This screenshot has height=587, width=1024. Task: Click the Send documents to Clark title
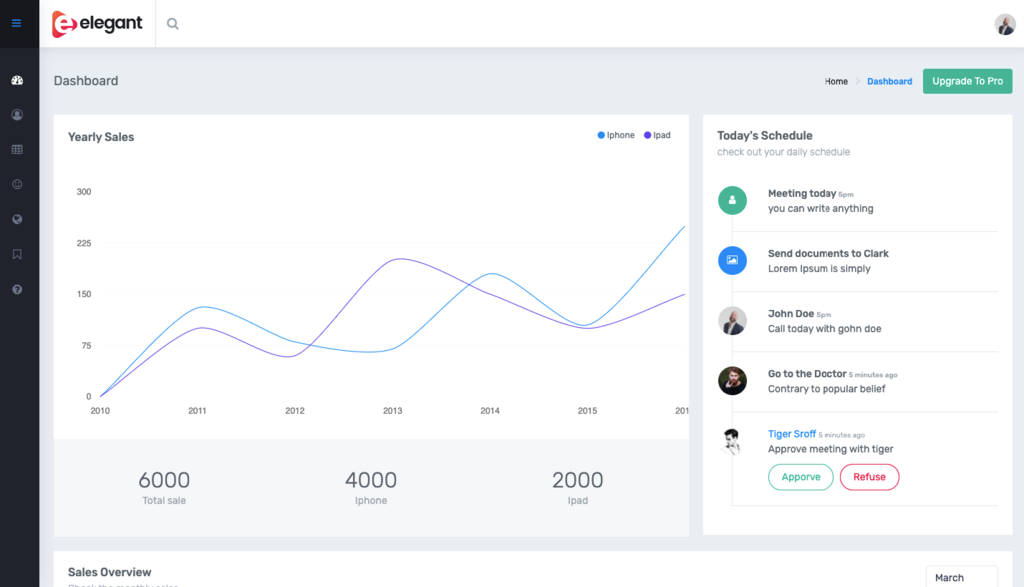[828, 254]
